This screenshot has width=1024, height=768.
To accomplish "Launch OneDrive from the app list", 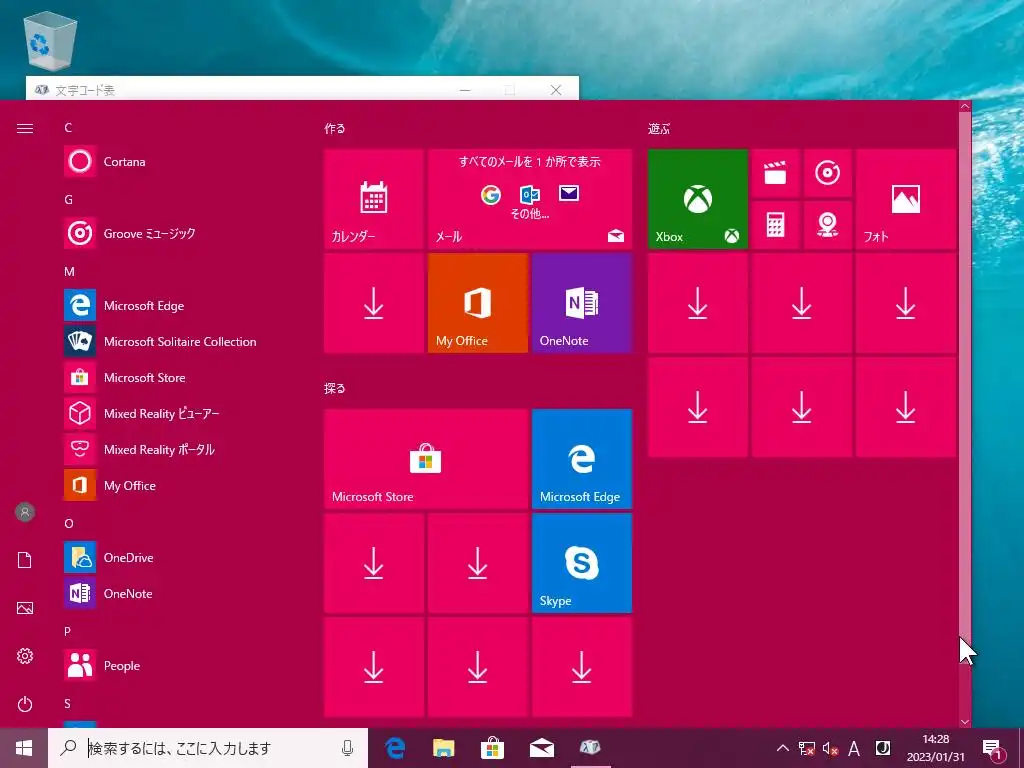I will click(x=176, y=557).
